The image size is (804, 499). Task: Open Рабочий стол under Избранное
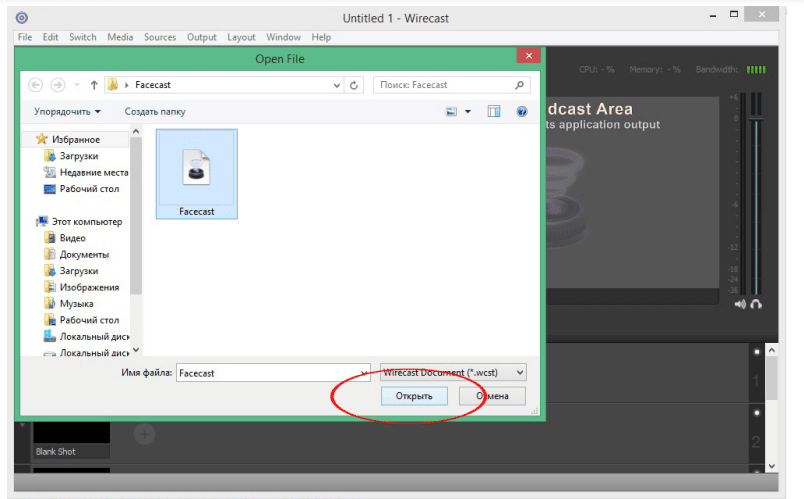click(82, 189)
